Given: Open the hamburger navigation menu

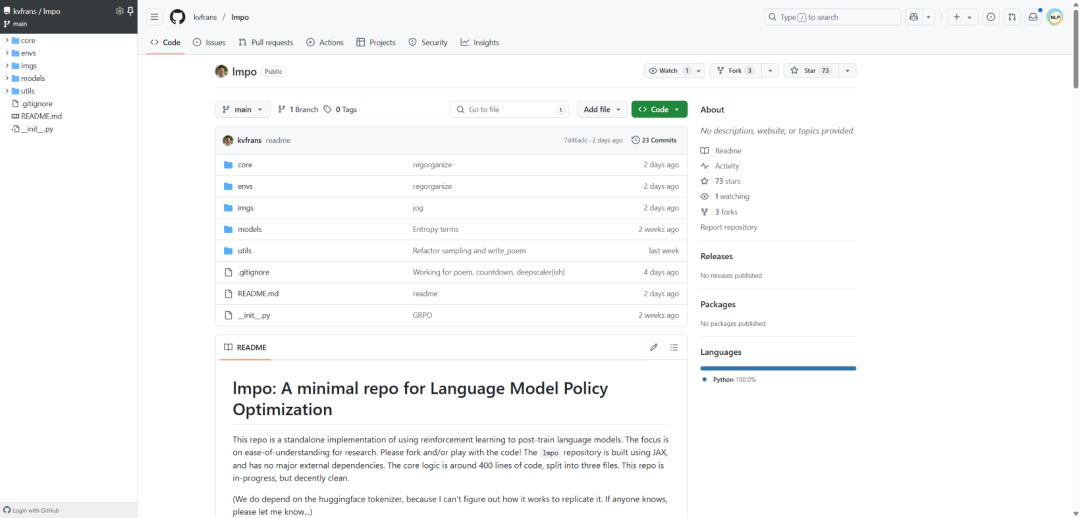Looking at the screenshot, I should (154, 17).
